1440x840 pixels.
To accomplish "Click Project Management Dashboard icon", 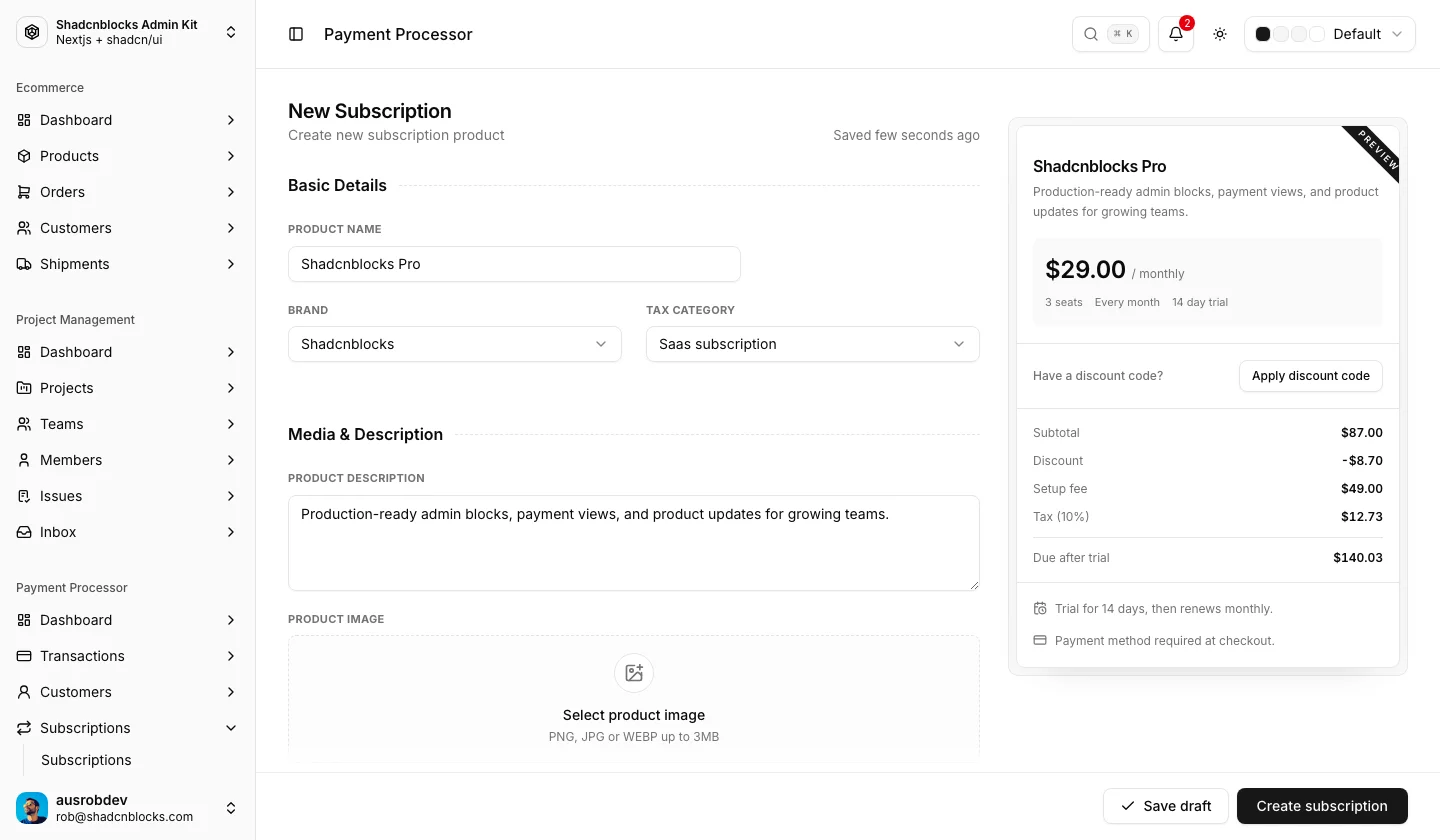I will click(24, 352).
